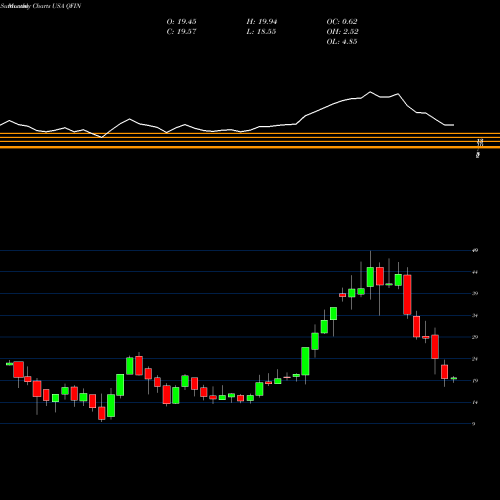Click the 'OC: 0.62' reading
This screenshot has width=500, height=500.
pyautogui.click(x=342, y=22)
